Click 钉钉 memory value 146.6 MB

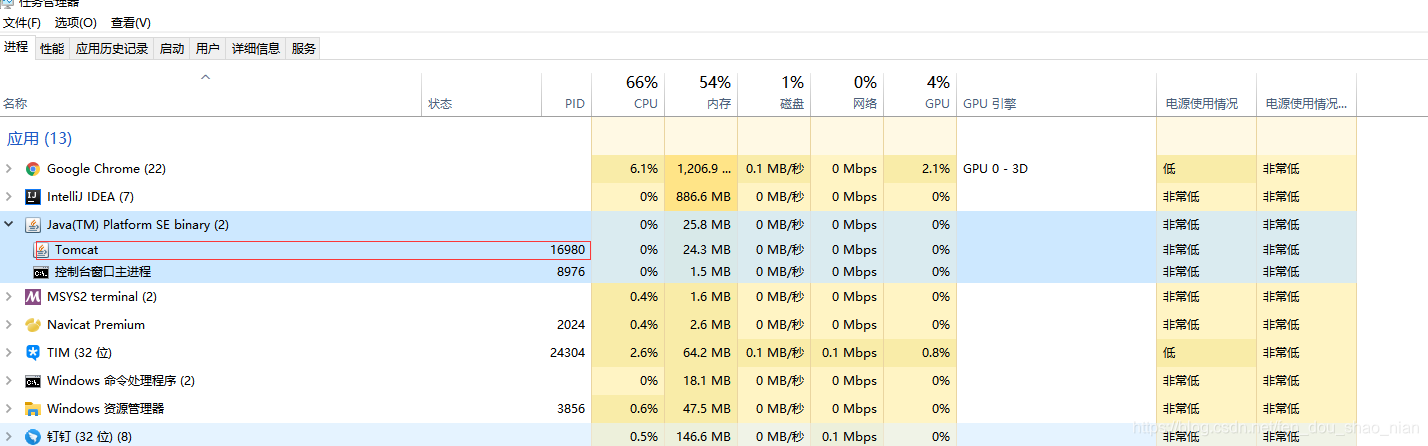(x=704, y=437)
